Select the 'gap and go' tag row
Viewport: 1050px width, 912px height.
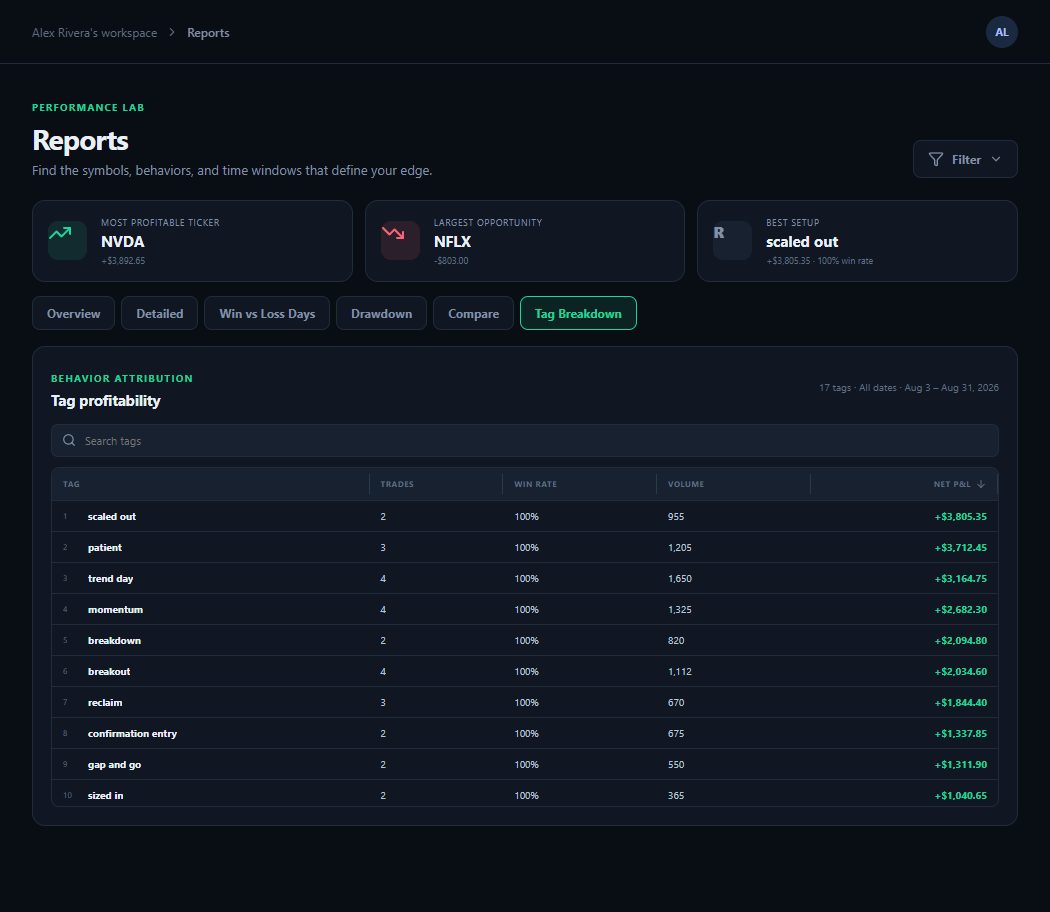[525, 765]
